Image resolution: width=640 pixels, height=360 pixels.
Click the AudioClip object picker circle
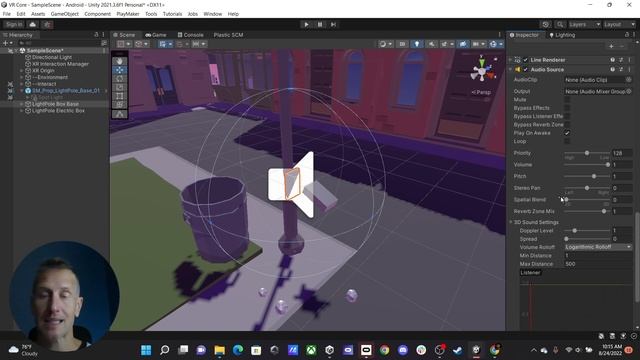point(629,80)
